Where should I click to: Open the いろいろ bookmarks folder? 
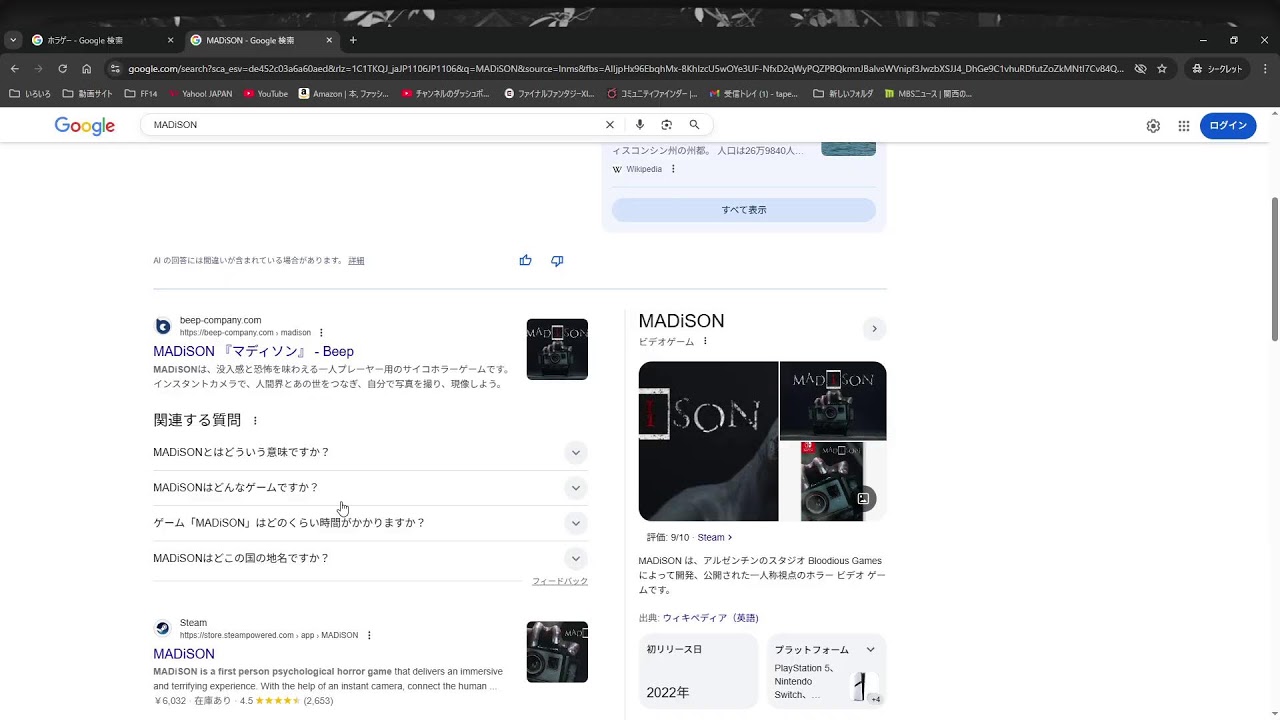tap(30, 94)
